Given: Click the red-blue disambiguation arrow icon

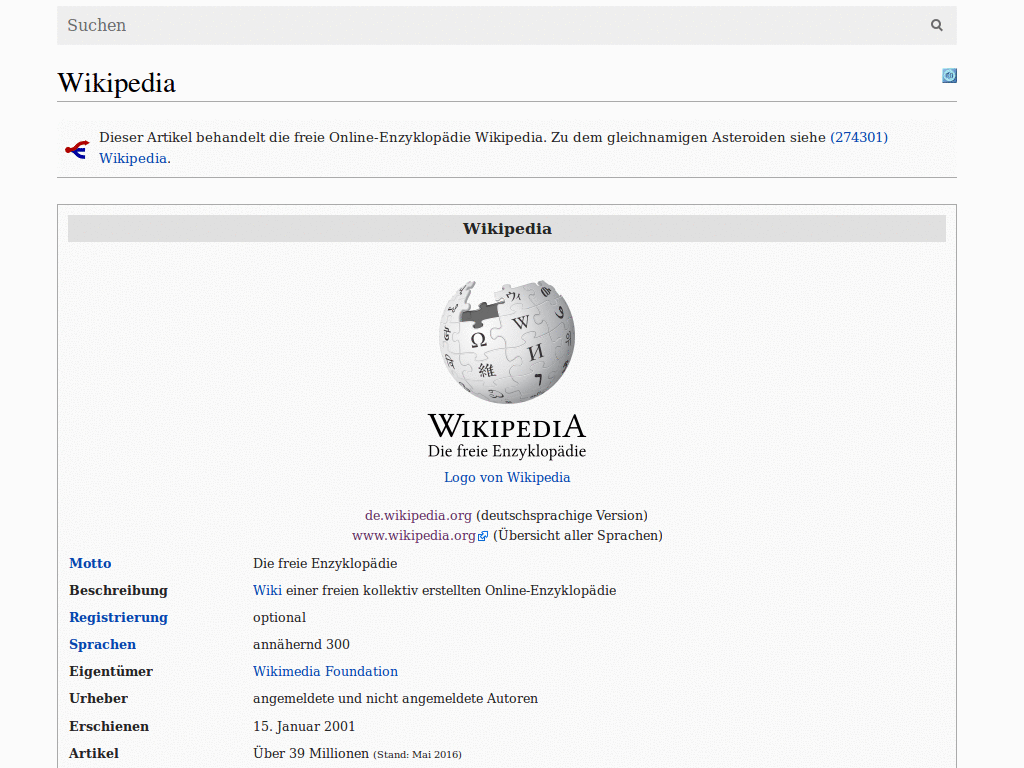Looking at the screenshot, I should click(x=77, y=150).
